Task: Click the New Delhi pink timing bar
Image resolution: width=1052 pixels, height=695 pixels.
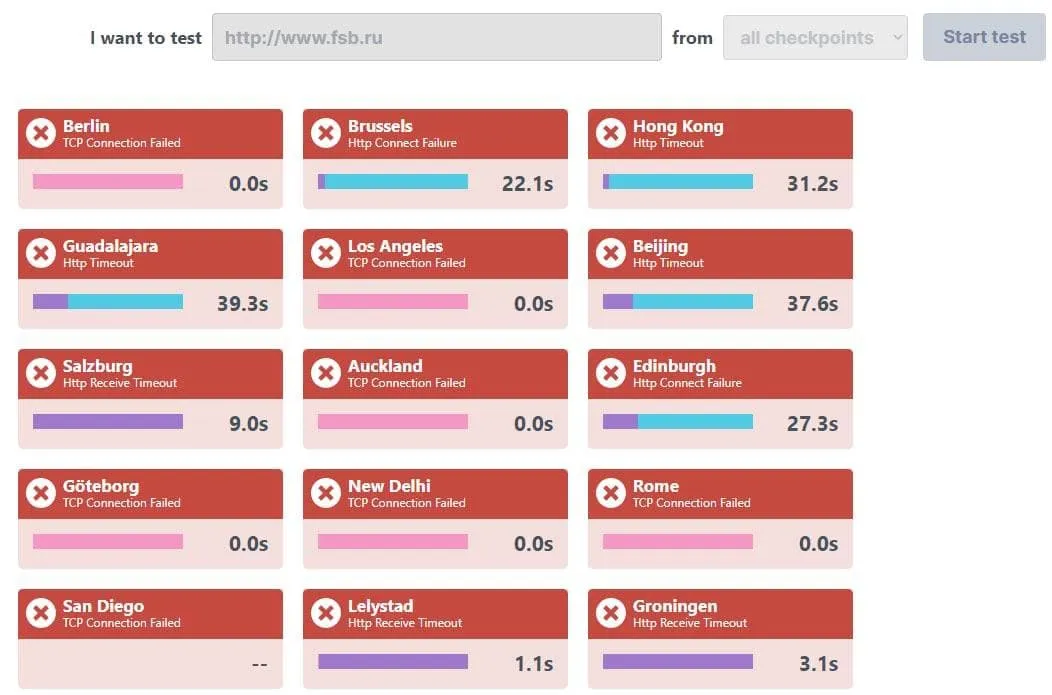Action: (393, 542)
